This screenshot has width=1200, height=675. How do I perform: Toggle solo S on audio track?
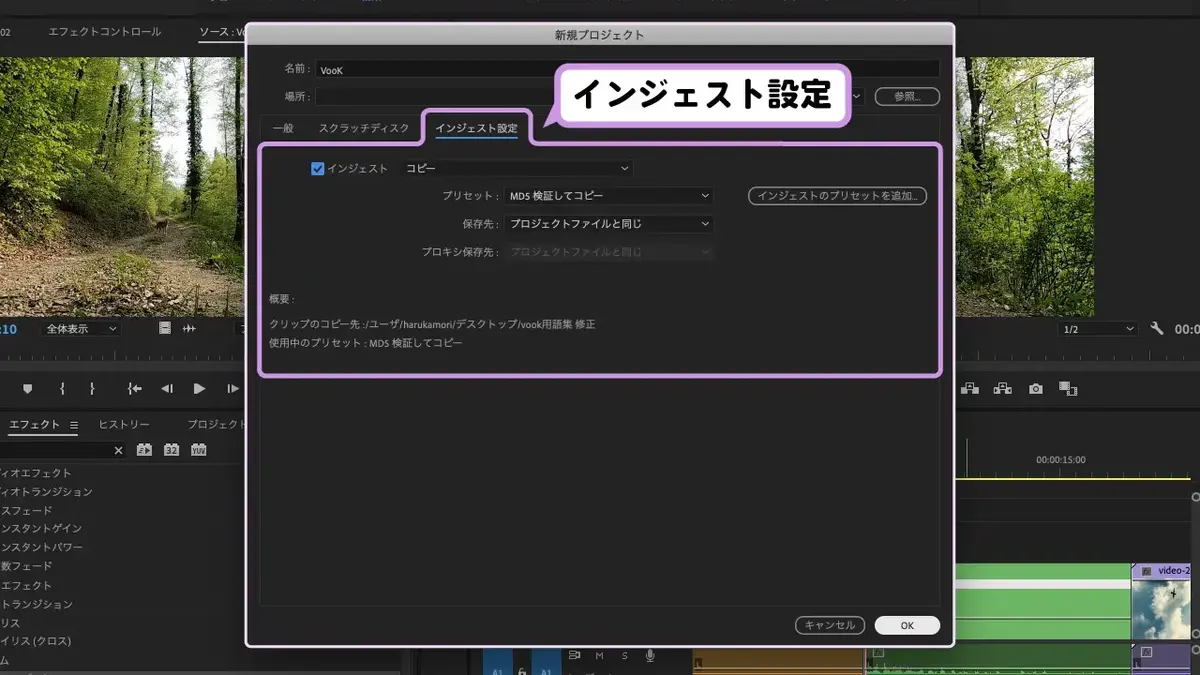pos(625,655)
